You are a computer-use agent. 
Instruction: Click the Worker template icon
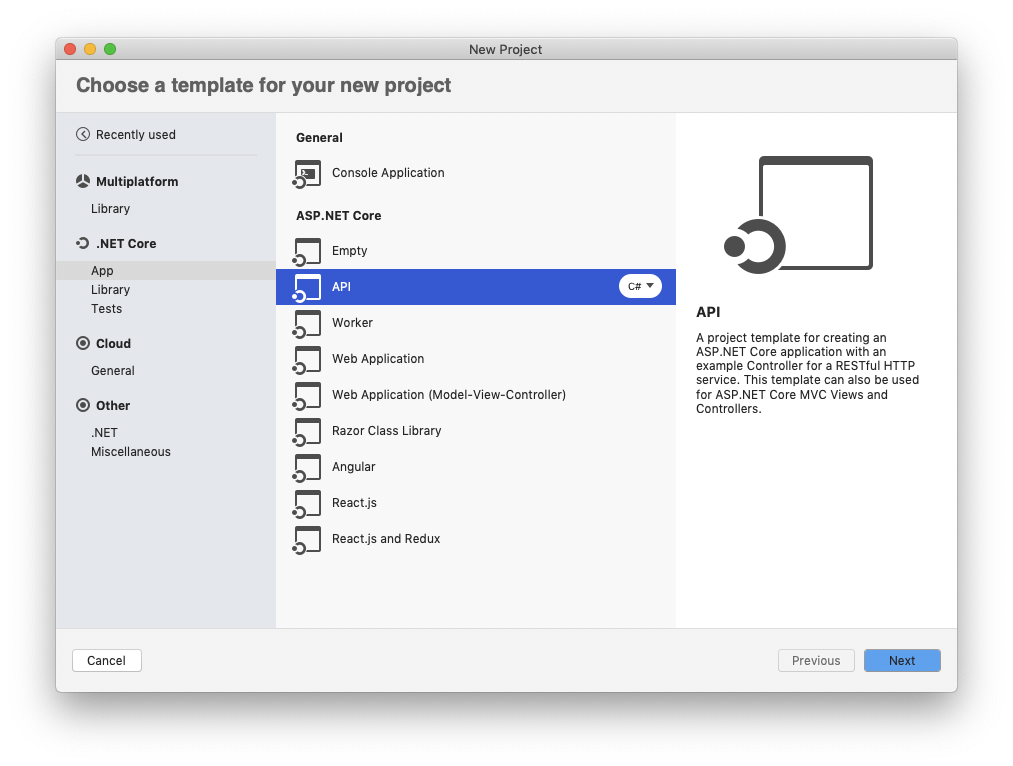pyautogui.click(x=307, y=324)
